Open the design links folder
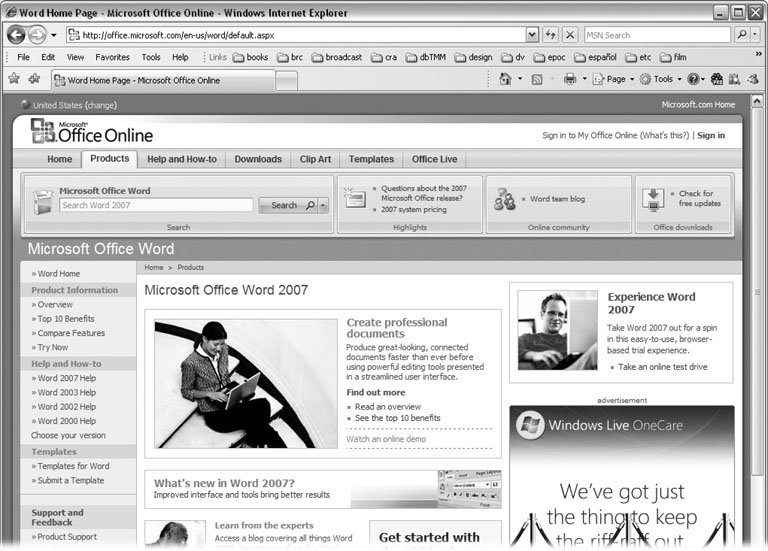Image resolution: width=768 pixels, height=551 pixels. point(473,57)
